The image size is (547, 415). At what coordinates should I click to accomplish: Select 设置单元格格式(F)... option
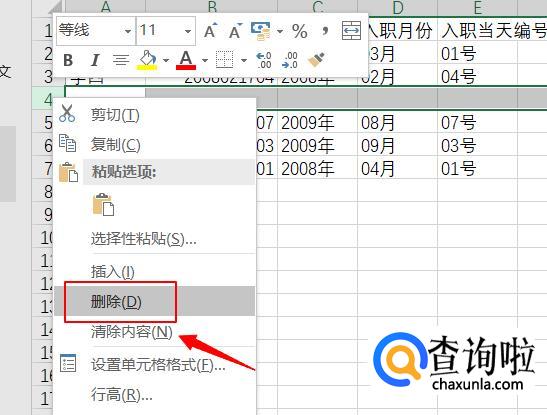click(158, 365)
